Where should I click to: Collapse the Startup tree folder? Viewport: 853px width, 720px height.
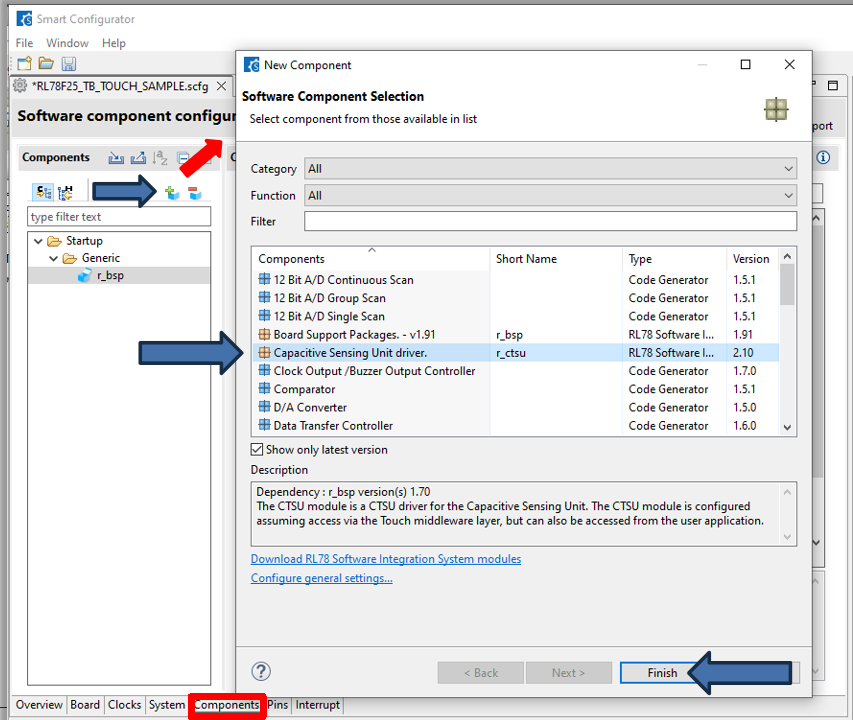point(37,241)
